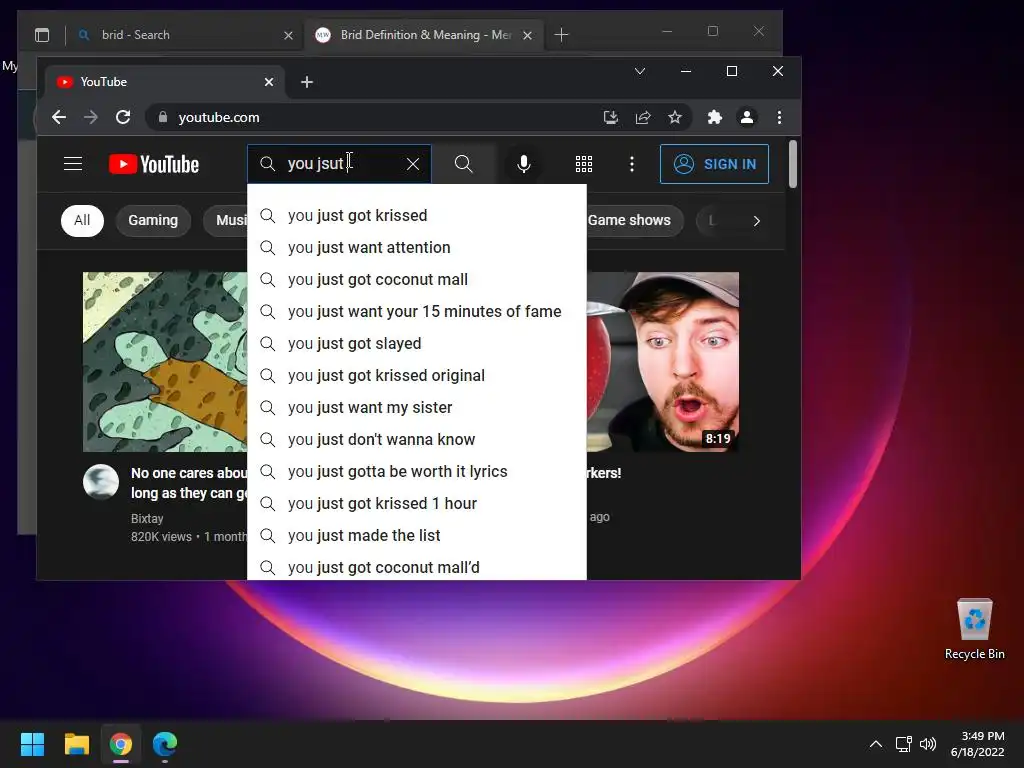The width and height of the screenshot is (1024, 768).
Task: Choose 'you just got krissed original' suggestion
Action: (x=417, y=376)
